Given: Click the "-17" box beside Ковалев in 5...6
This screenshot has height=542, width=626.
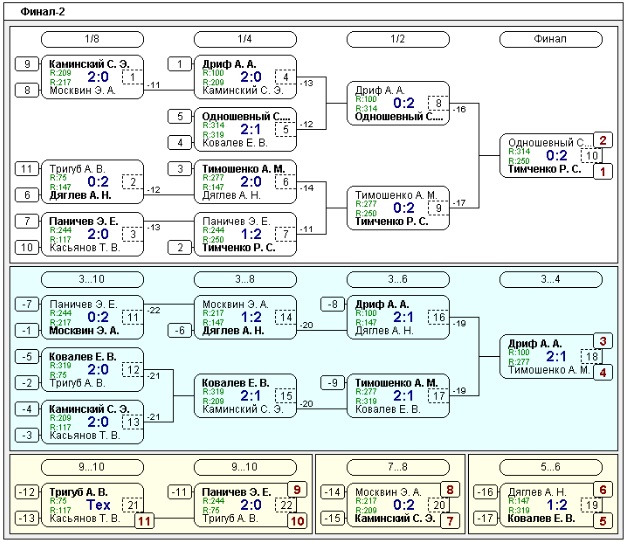Looking at the screenshot, I should click(x=485, y=518).
